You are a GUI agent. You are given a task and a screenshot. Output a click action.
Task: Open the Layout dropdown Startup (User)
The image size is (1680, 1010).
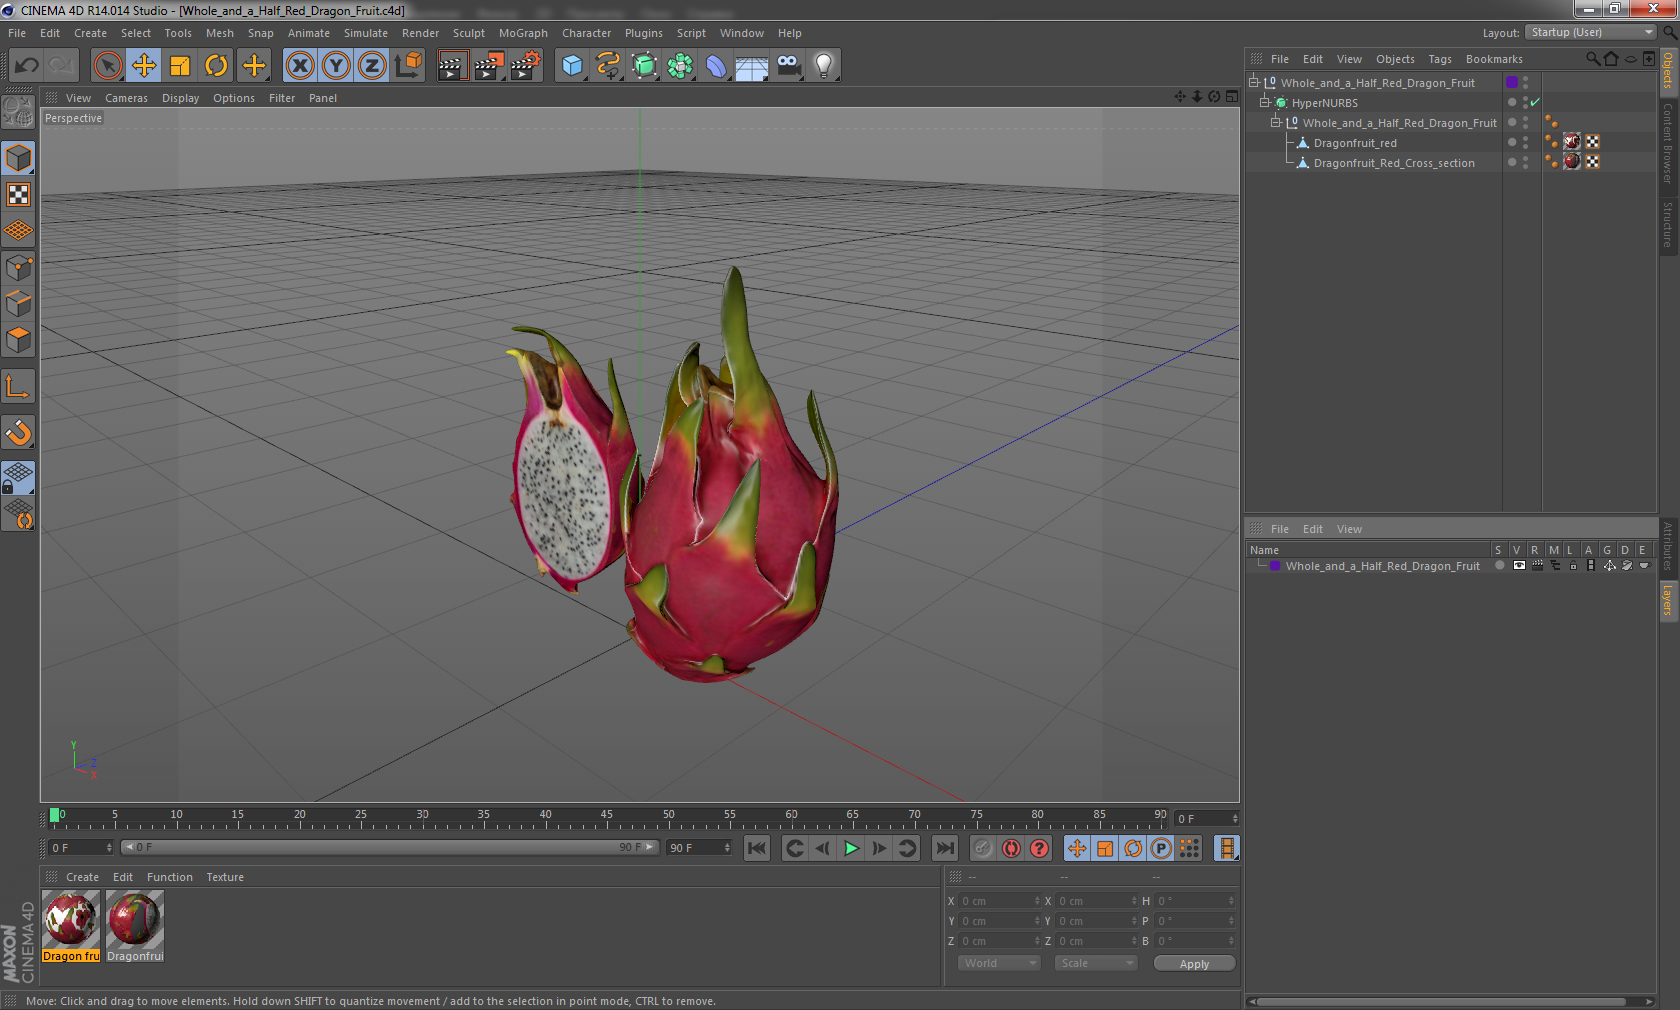pos(1591,32)
